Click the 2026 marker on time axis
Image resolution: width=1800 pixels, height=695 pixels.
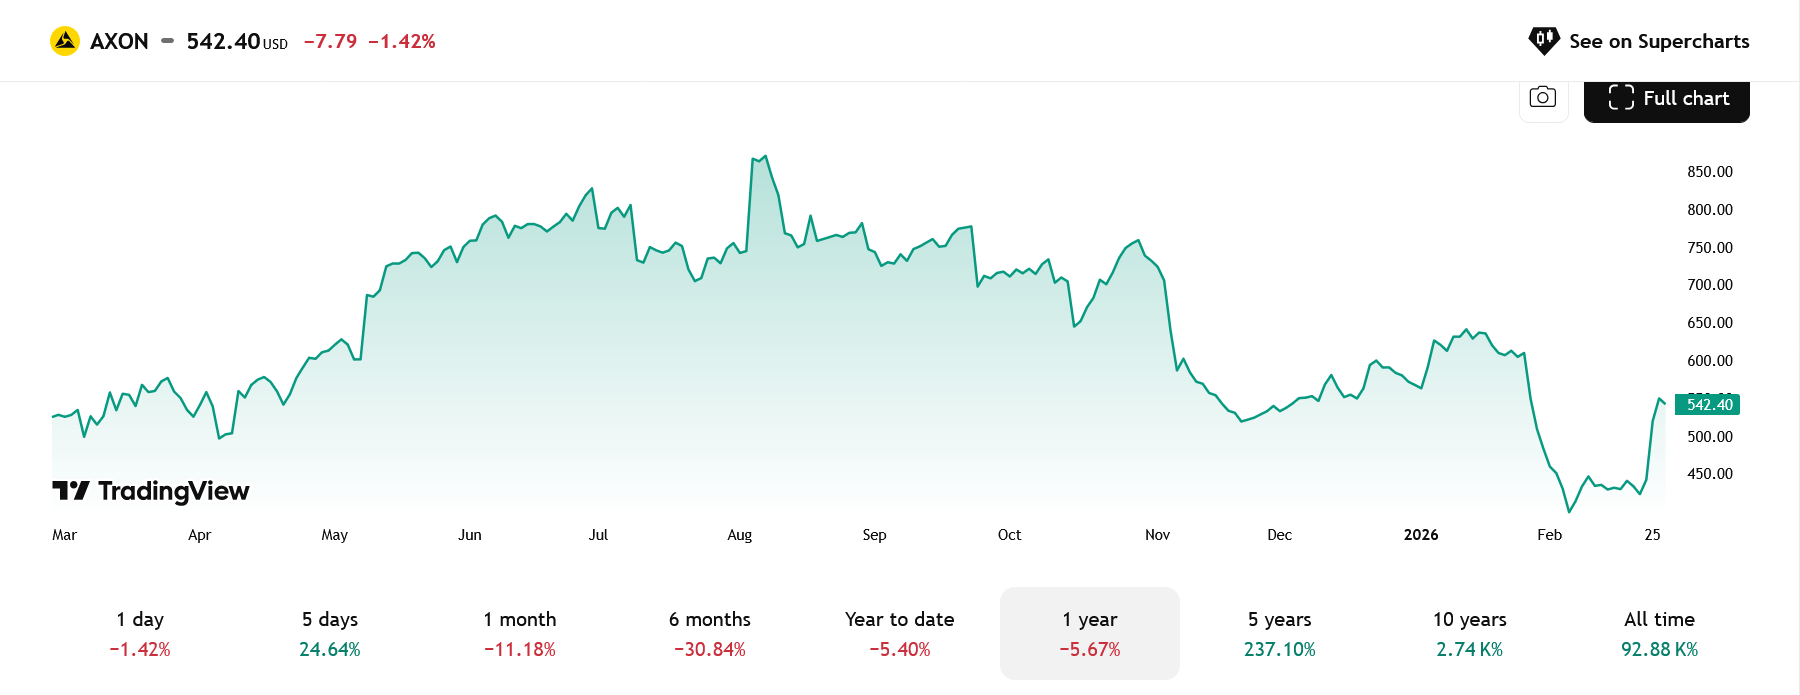coord(1421,535)
